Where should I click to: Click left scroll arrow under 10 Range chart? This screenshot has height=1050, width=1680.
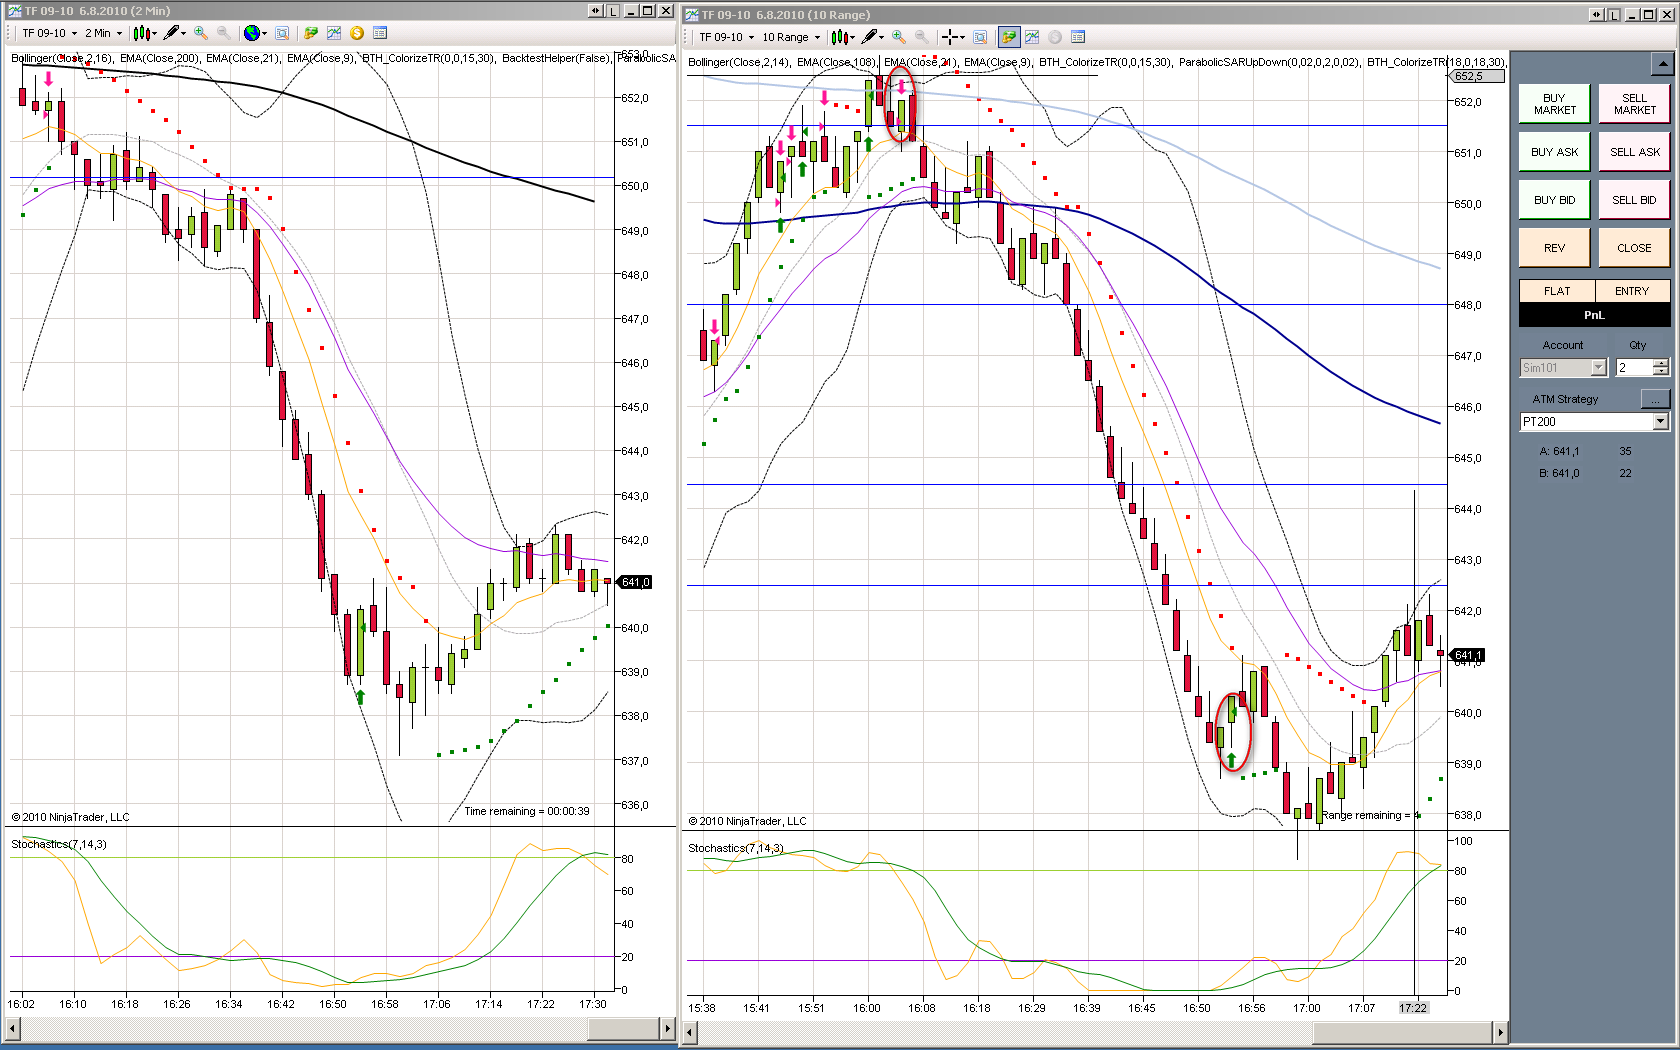pos(691,1032)
